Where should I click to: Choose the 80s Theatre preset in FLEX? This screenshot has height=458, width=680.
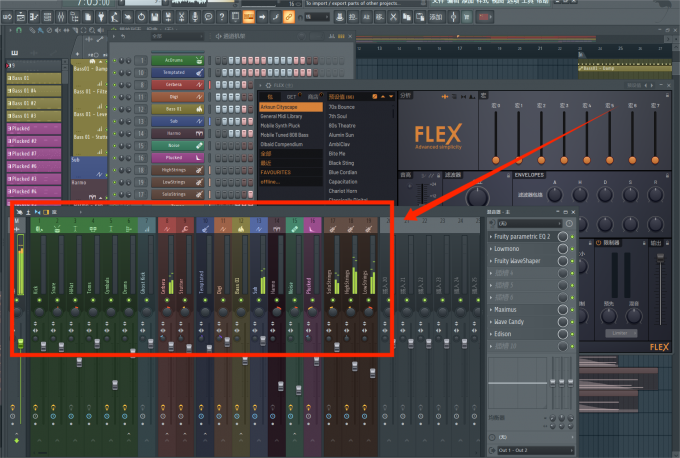pos(342,125)
